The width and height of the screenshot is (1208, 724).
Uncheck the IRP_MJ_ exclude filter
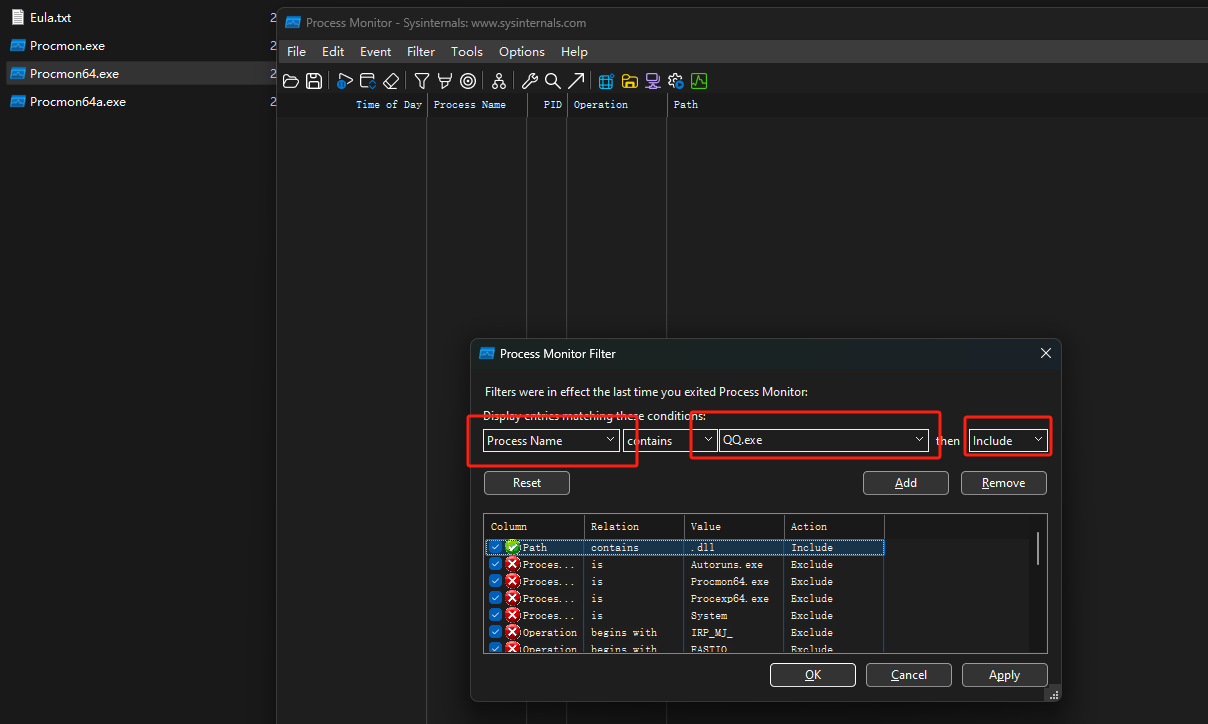click(x=495, y=632)
